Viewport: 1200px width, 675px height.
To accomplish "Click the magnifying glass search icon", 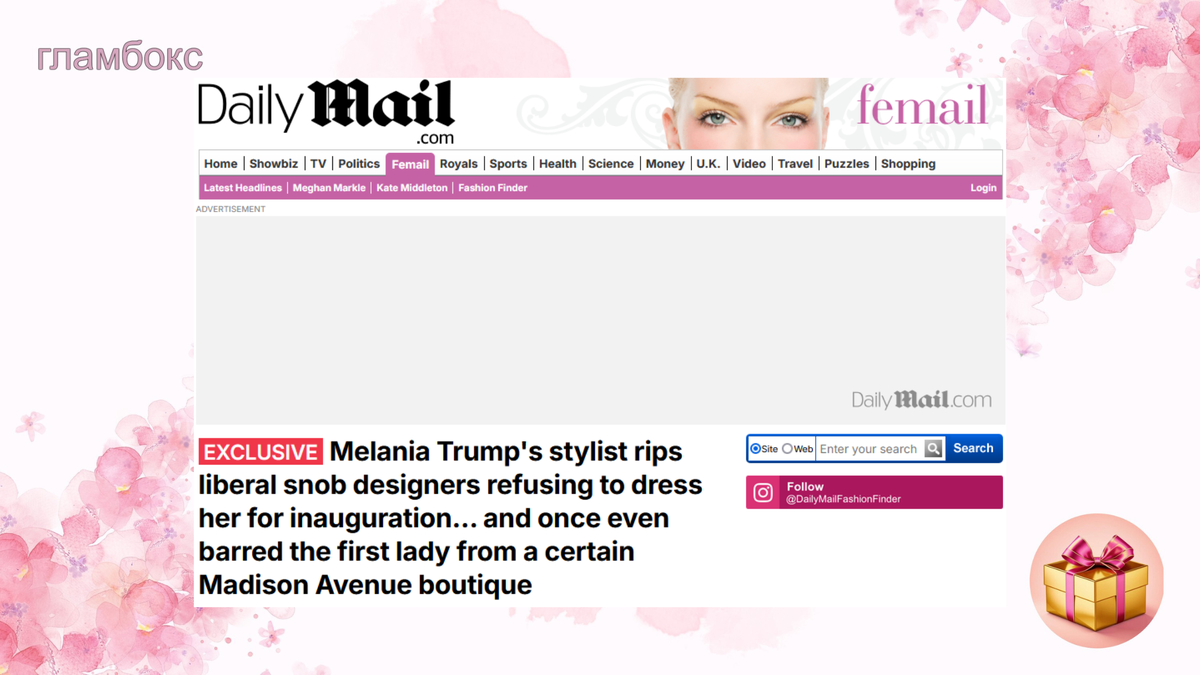I will (x=933, y=449).
